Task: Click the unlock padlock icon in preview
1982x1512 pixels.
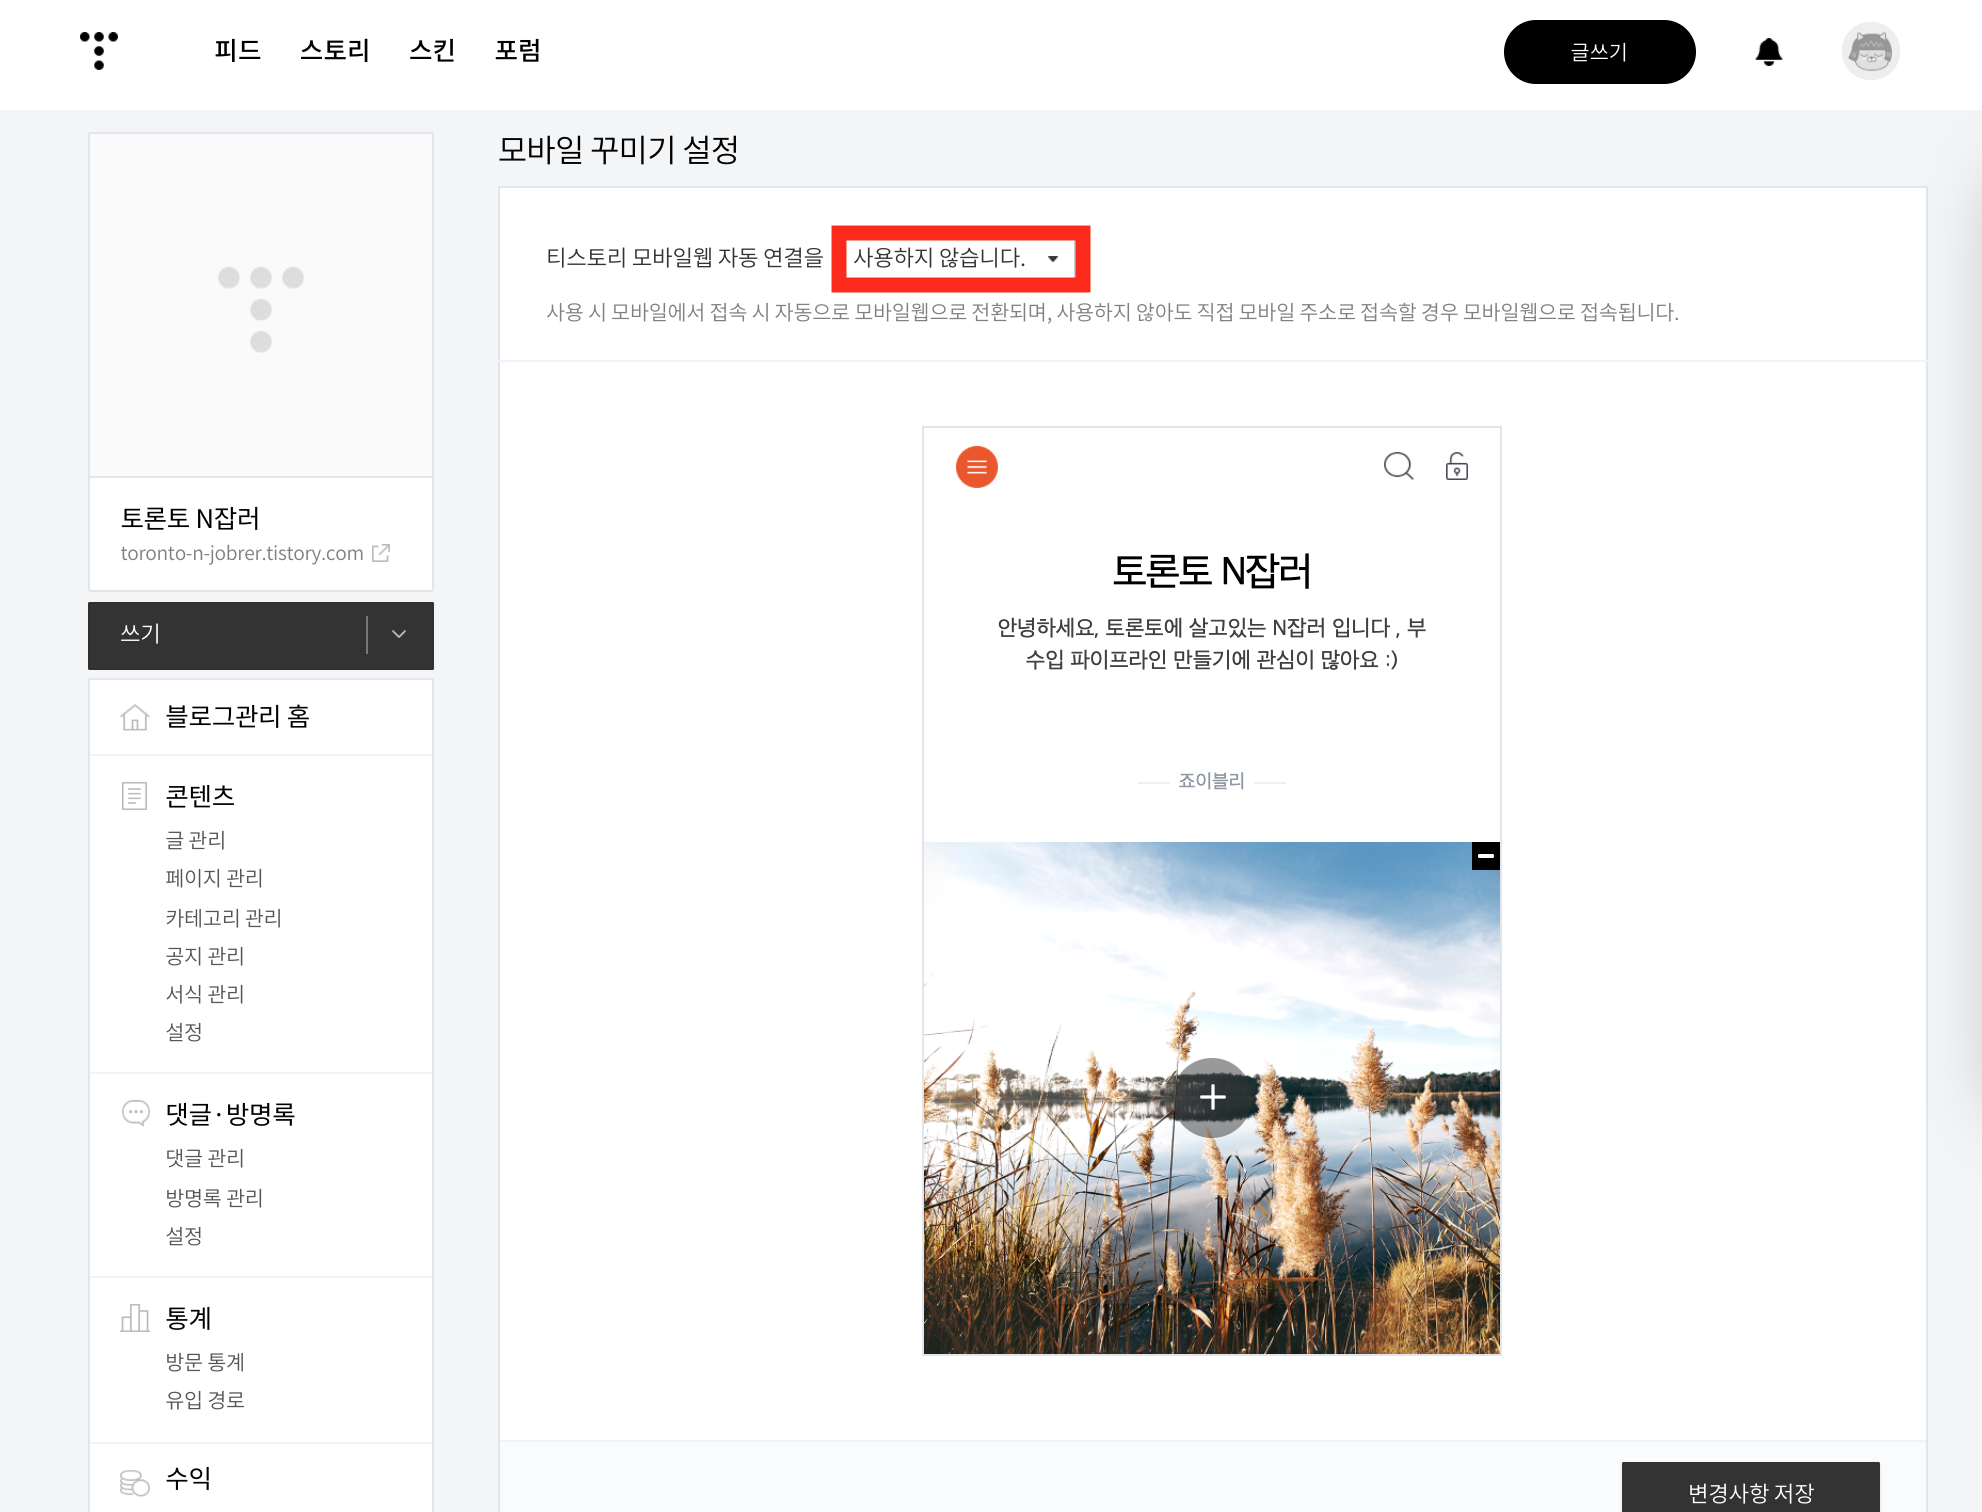Action: pos(1456,467)
